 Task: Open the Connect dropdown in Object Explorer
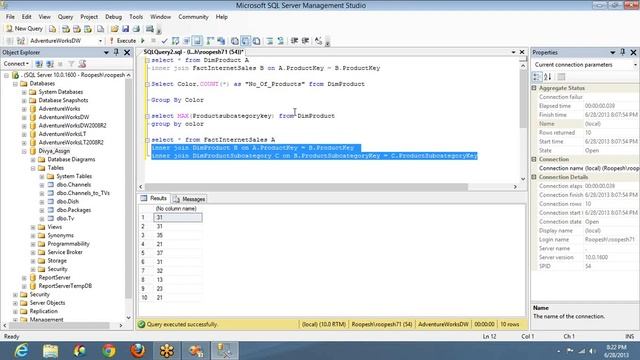click(16, 64)
